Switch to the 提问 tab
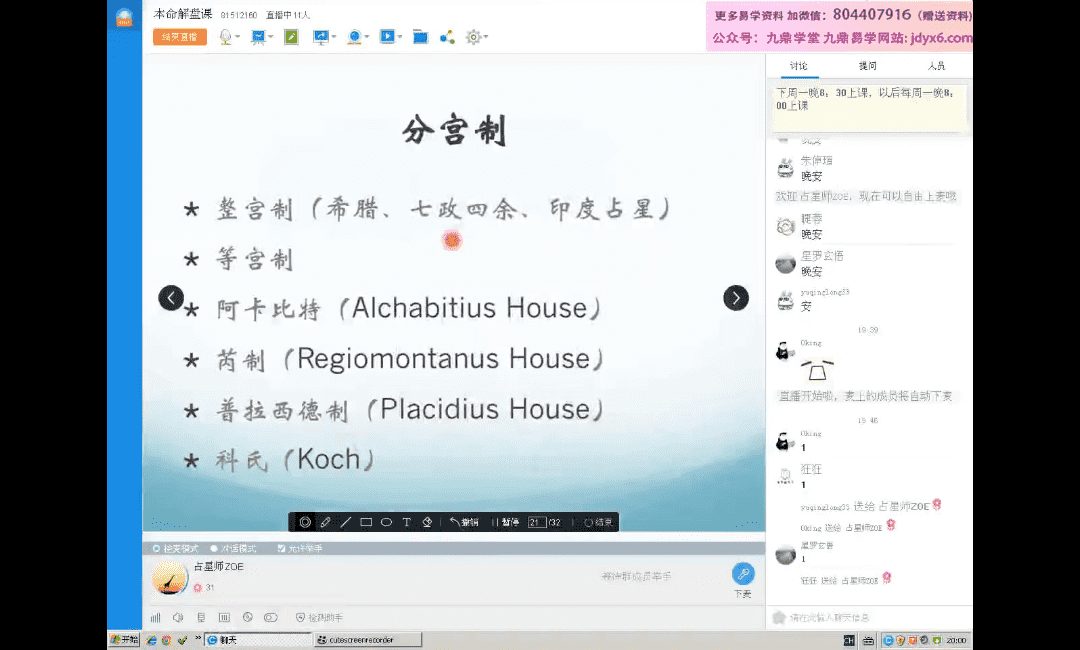1080x650 pixels. tap(867, 66)
